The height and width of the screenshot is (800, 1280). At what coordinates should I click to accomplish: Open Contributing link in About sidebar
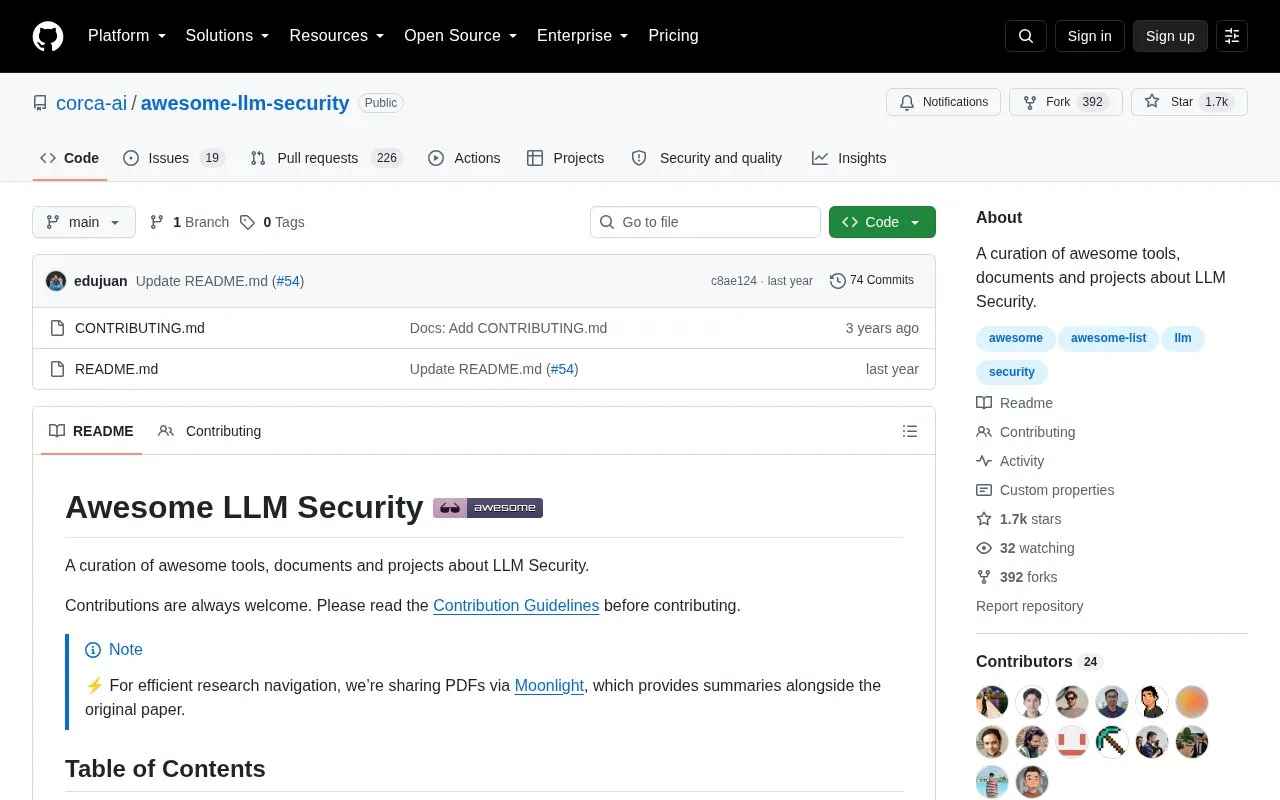coord(1026,432)
